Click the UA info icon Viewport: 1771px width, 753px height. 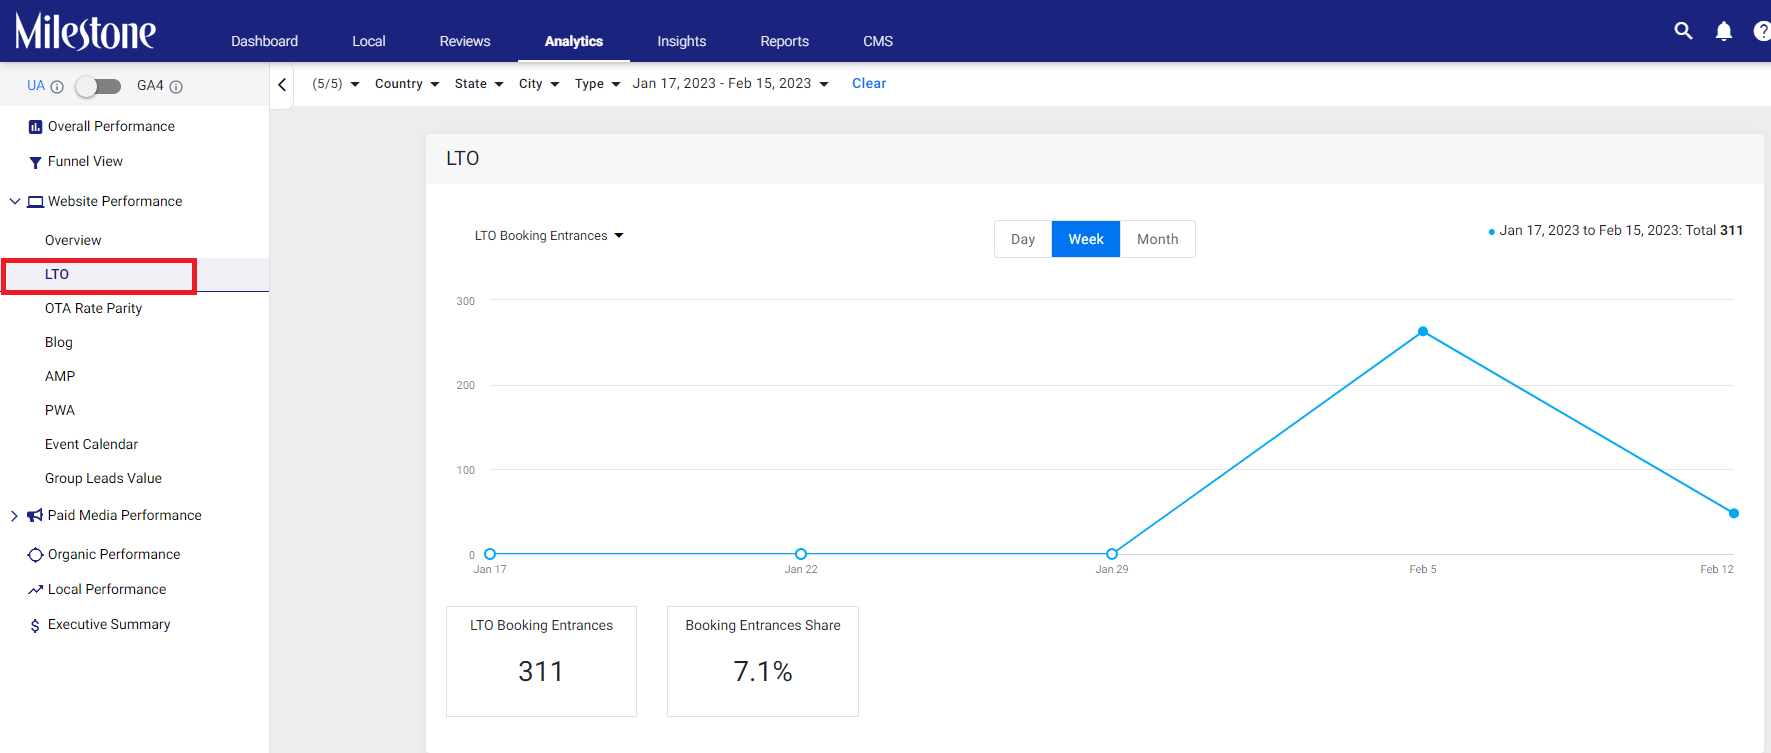(57, 87)
